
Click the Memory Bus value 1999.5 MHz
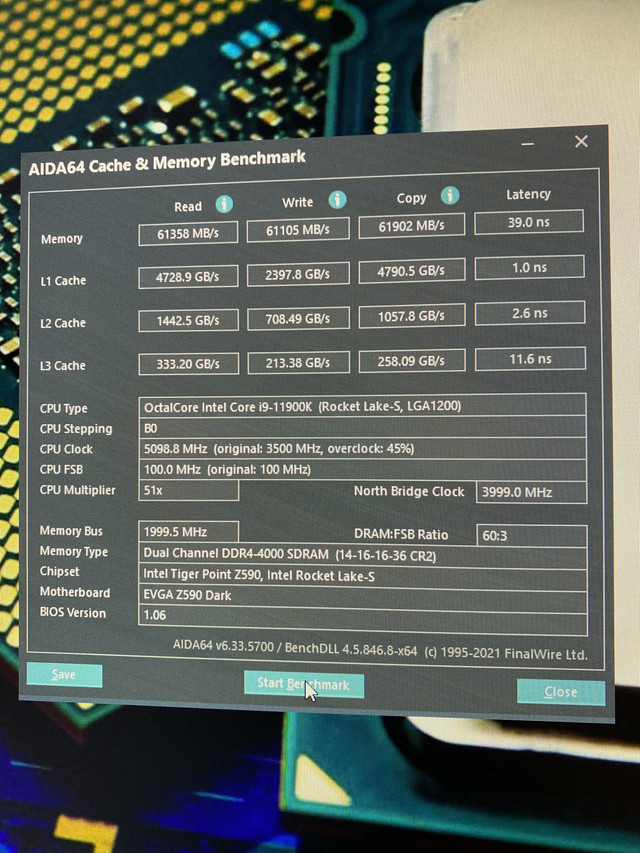click(x=188, y=531)
